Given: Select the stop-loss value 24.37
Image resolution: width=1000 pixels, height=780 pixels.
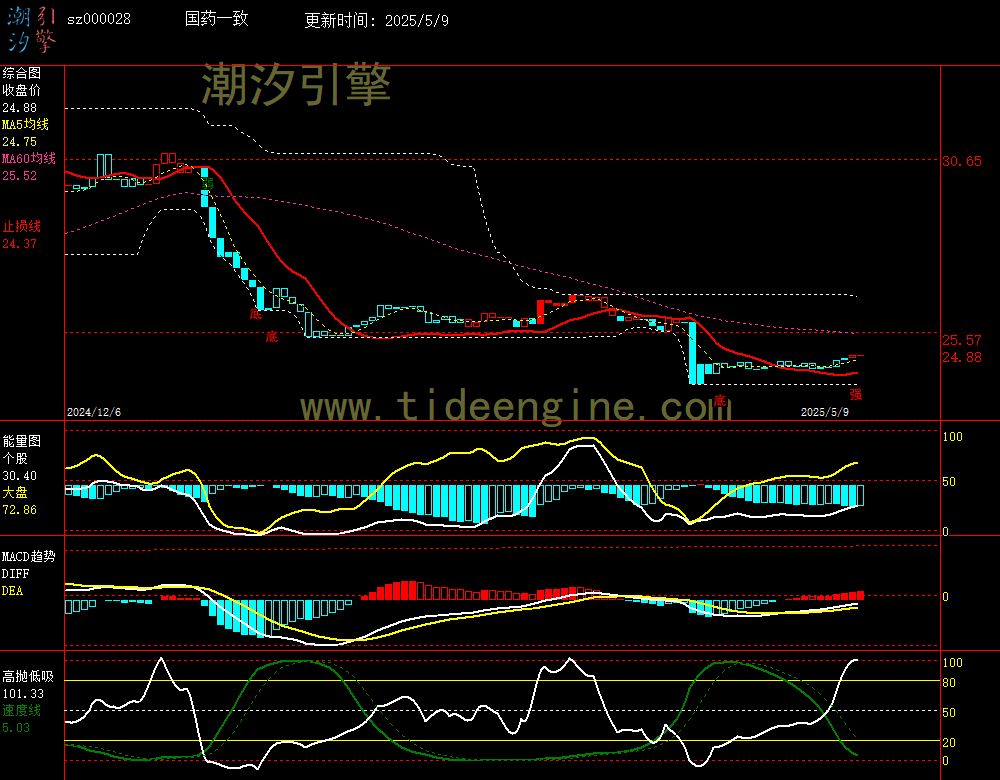Looking at the screenshot, I should [x=20, y=244].
